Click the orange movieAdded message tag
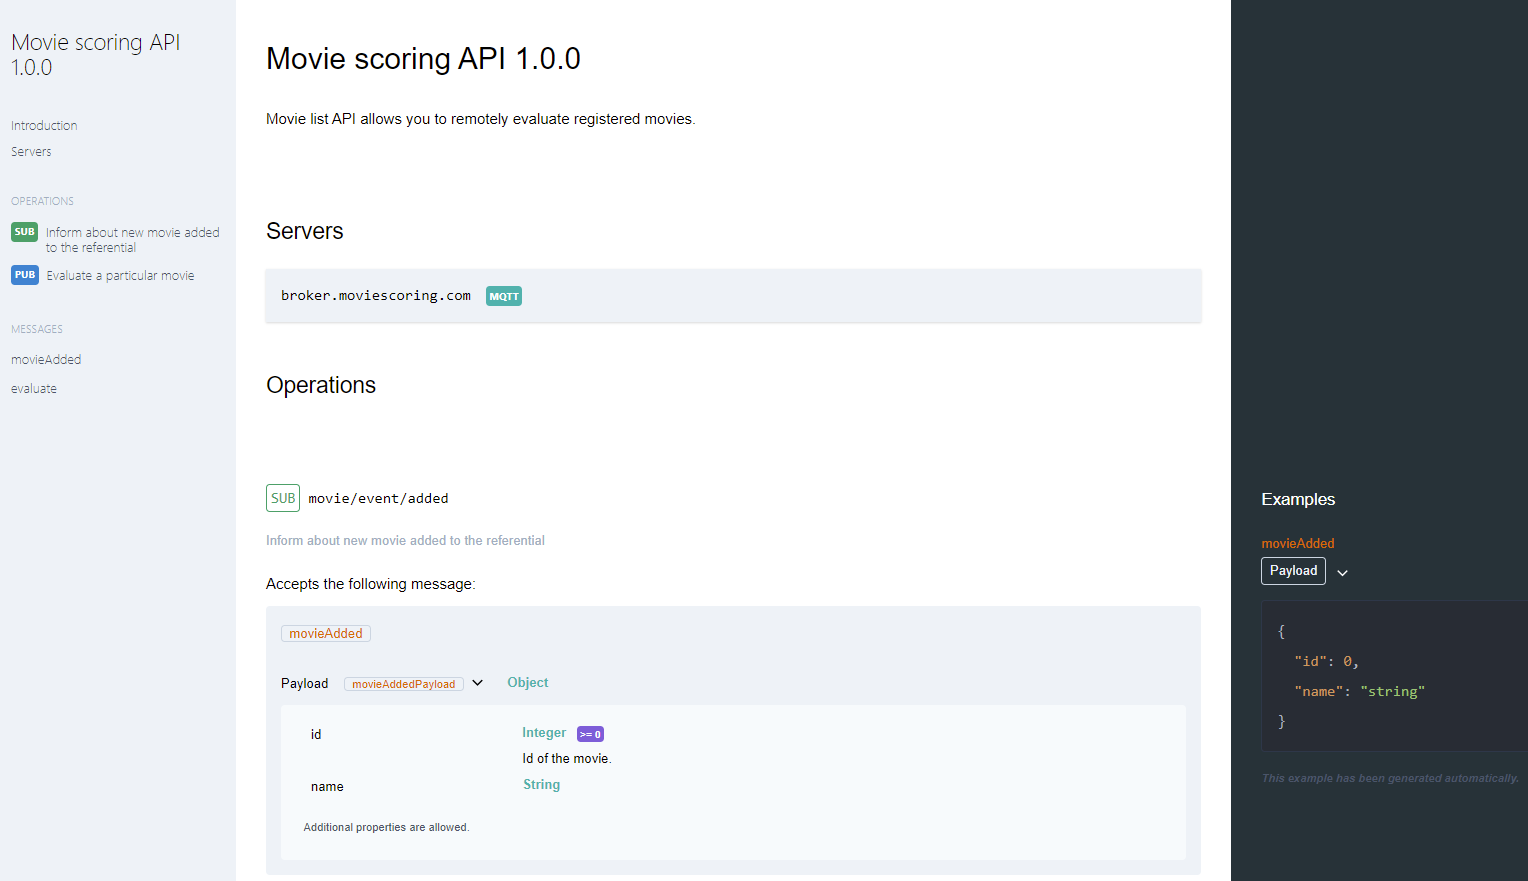The width and height of the screenshot is (1528, 881). tap(326, 634)
